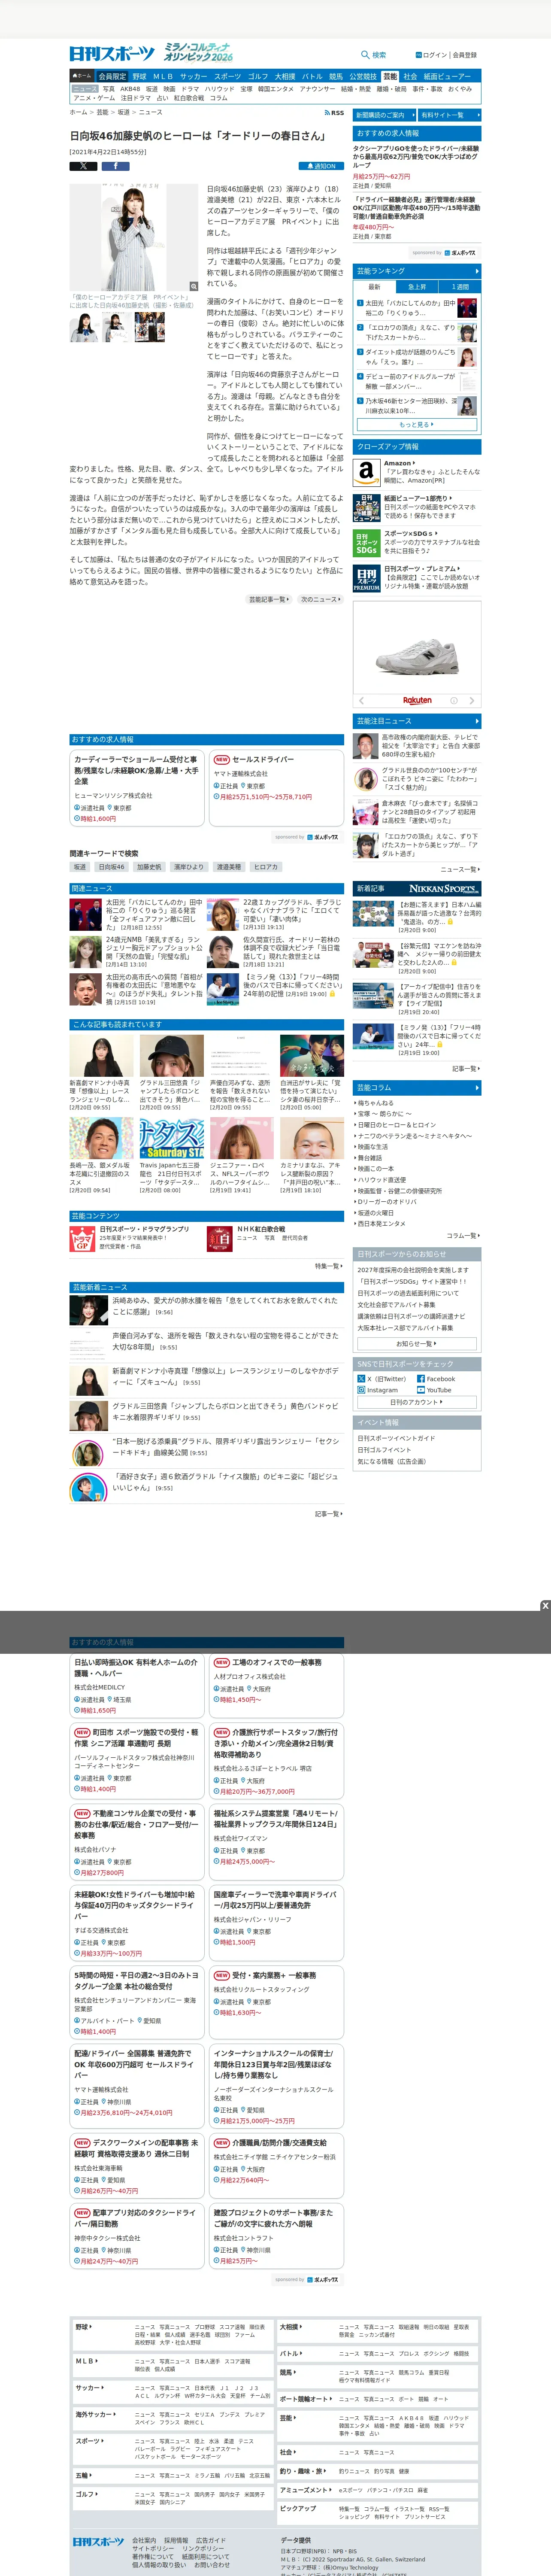
Task: Switch ranking to 1週間 tab
Action: pos(459,287)
